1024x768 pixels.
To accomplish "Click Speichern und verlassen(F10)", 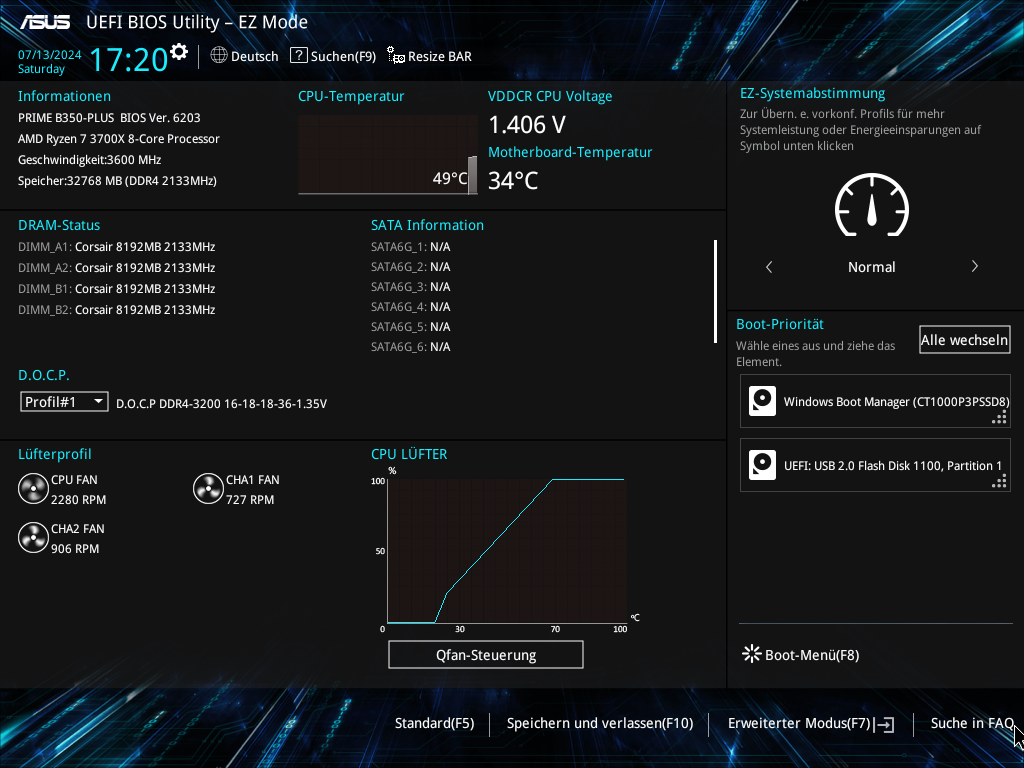I will 600,723.
